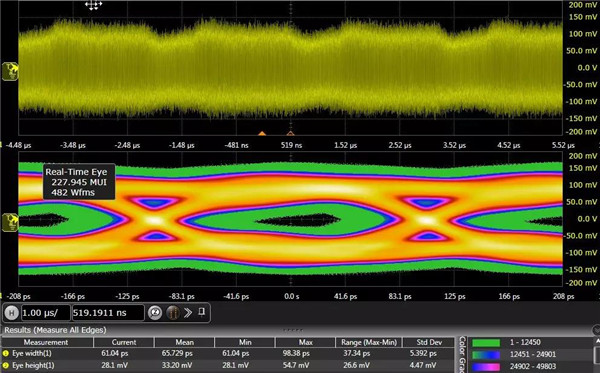Viewport: 600px width, 373px height.
Task: Click the horizontal H setup button
Action: [11, 313]
